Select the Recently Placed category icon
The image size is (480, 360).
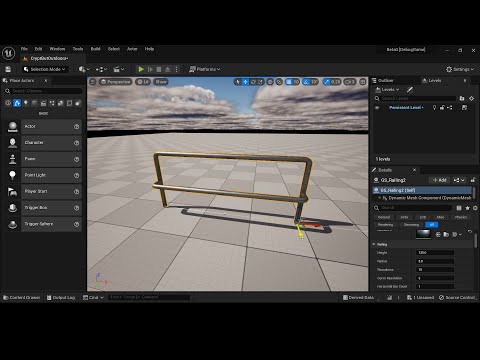pos(8,103)
